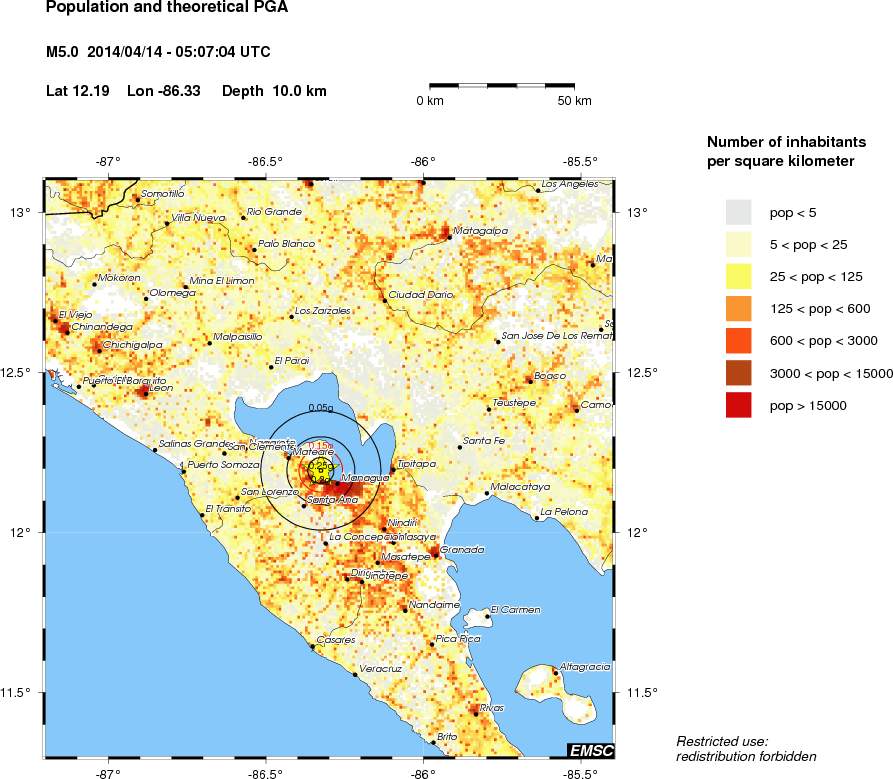Screen dimensions: 893x779
Task: Select the yellow epicenter circle on the map
Action: pyautogui.click(x=320, y=467)
